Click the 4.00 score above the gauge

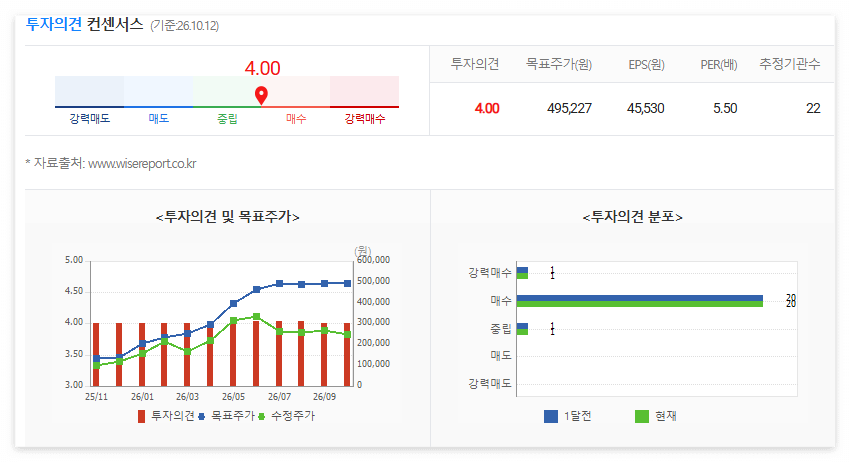tap(262, 68)
